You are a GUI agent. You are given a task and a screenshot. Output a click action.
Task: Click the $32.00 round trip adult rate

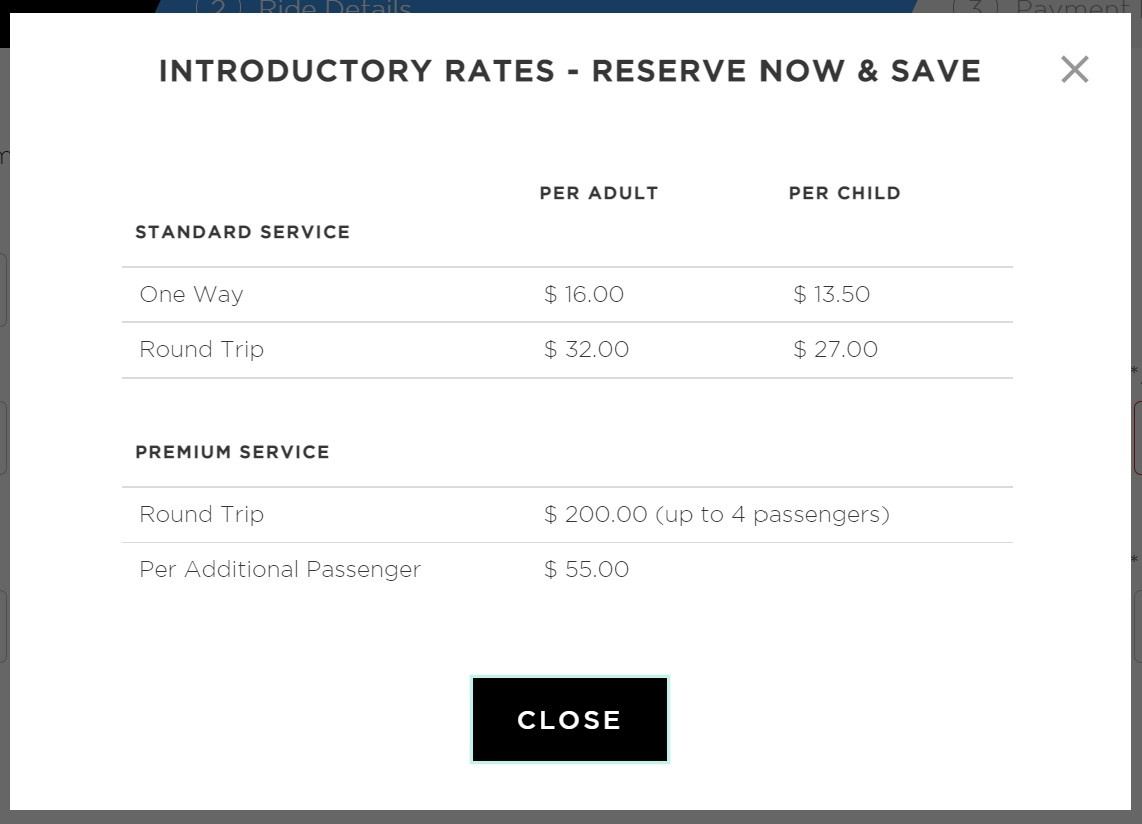[586, 349]
